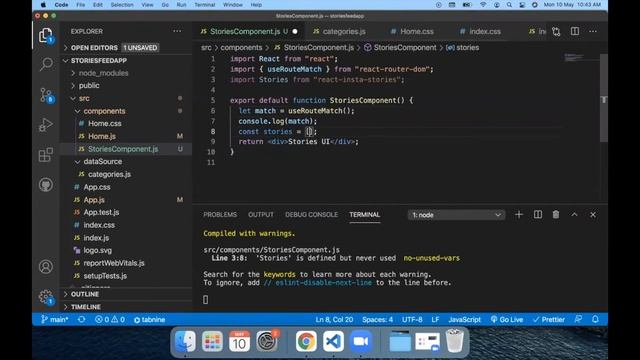The image size is (640, 360).
Task: Click 'Spaces: 4' indentation setting
Action: 378,320
